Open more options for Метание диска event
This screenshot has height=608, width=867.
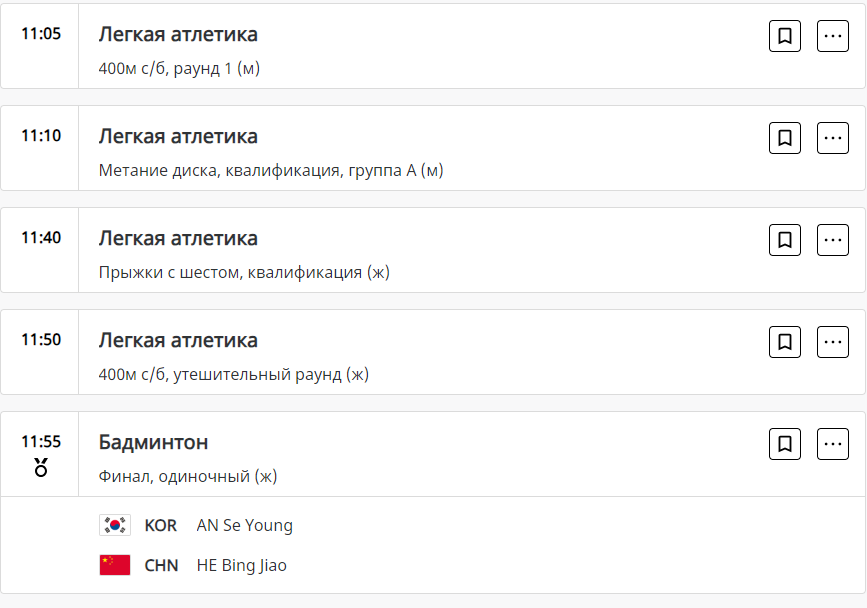(833, 138)
